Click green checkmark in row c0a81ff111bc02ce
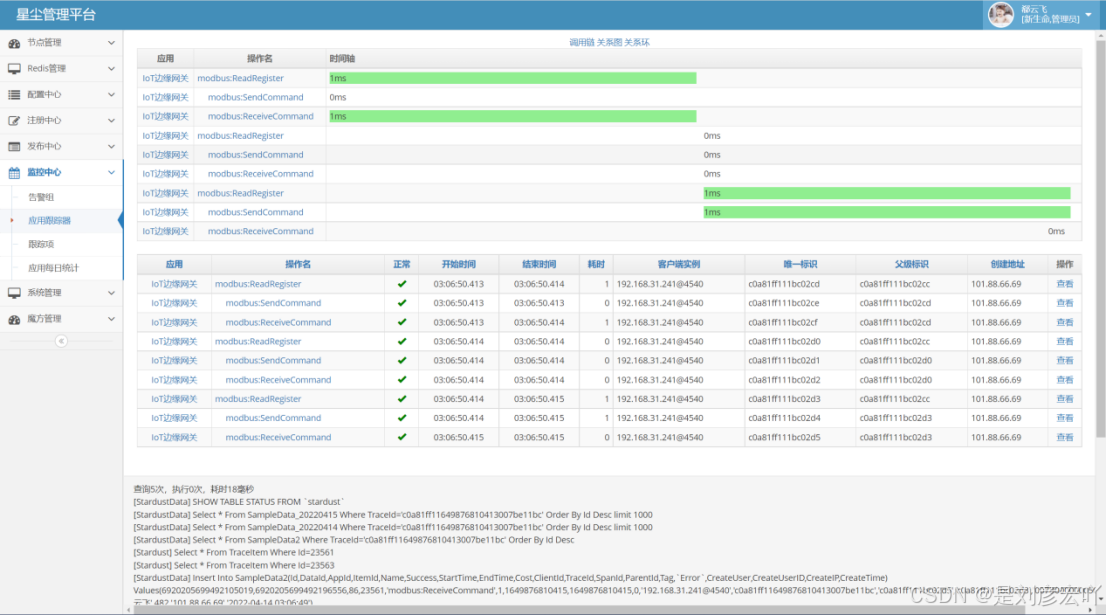Image resolution: width=1106 pixels, height=615 pixels. pos(402,303)
